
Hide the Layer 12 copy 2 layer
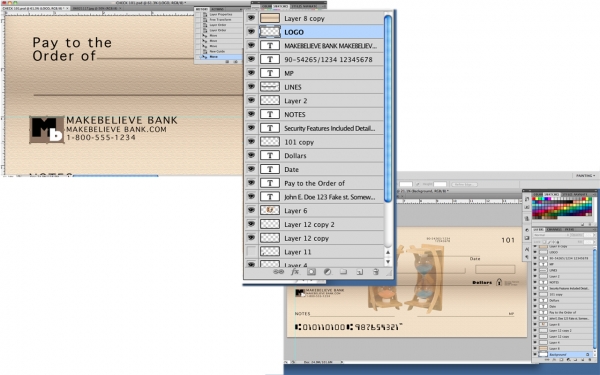pos(251,224)
